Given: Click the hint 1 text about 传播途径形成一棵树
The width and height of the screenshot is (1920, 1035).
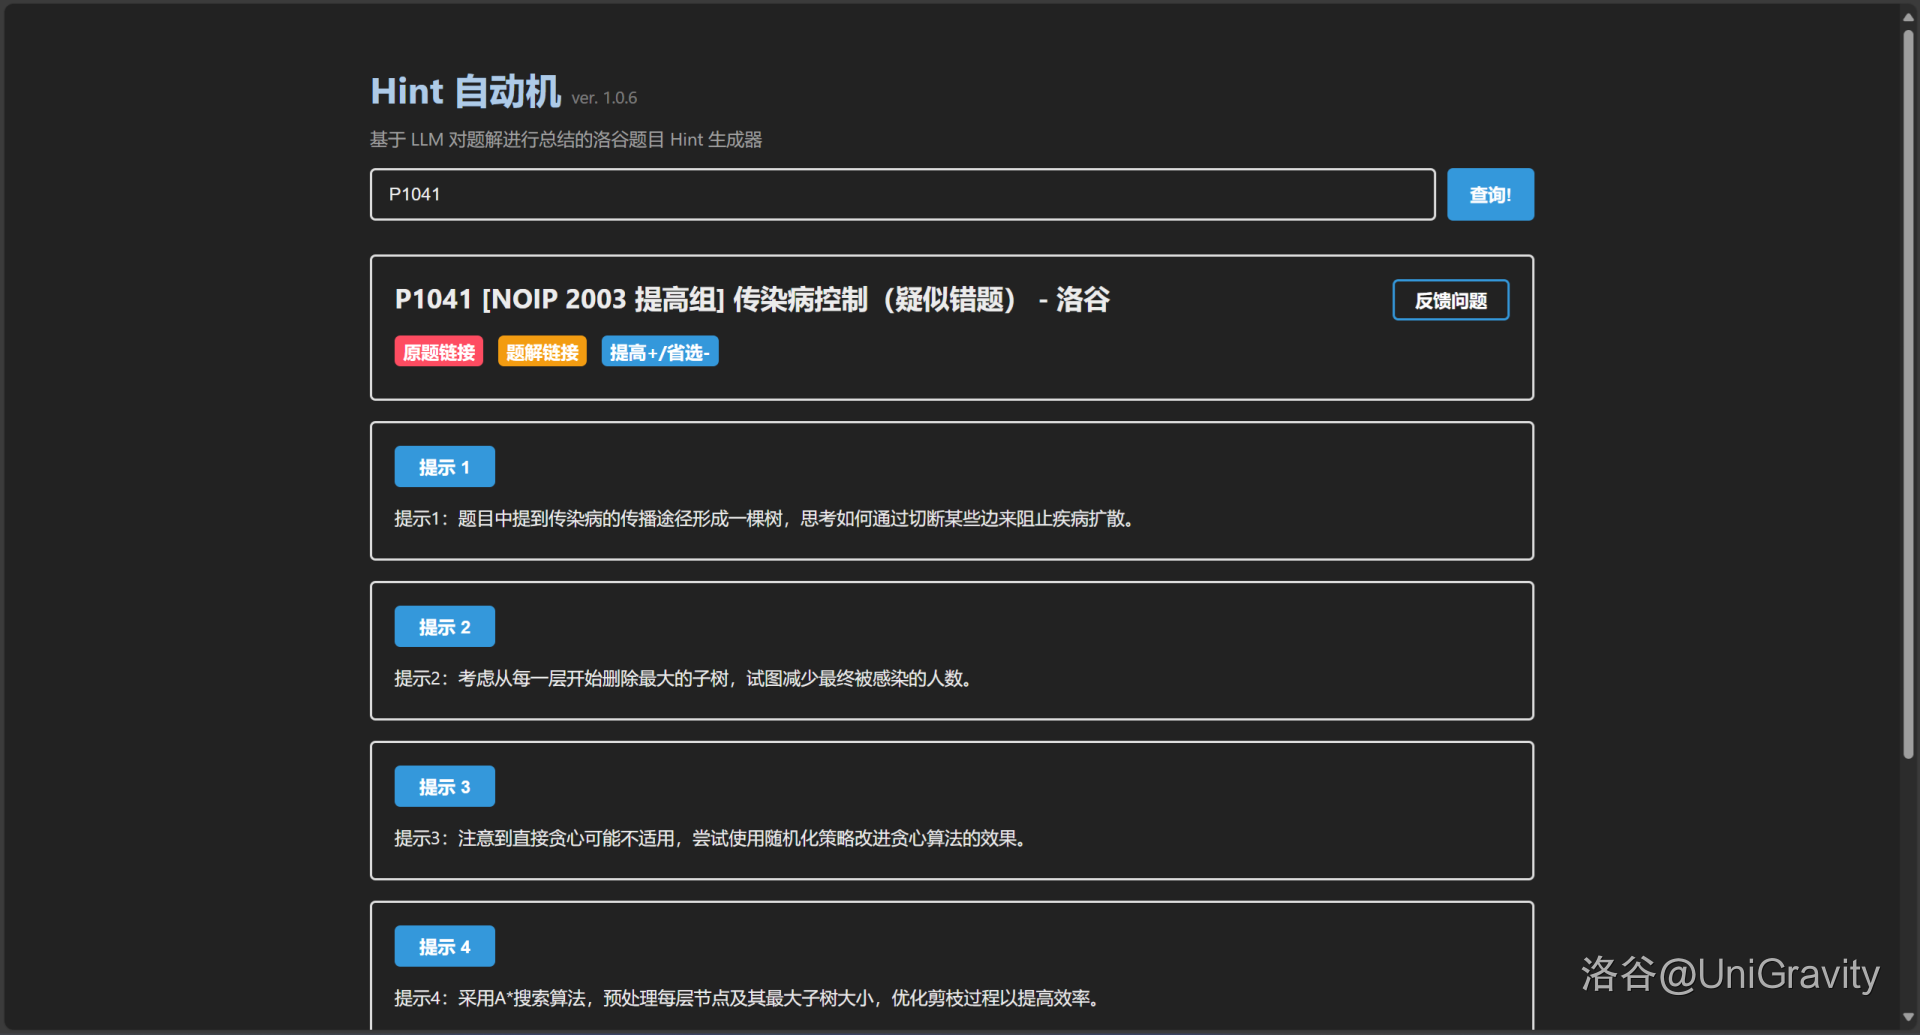Looking at the screenshot, I should pyautogui.click(x=765, y=519).
